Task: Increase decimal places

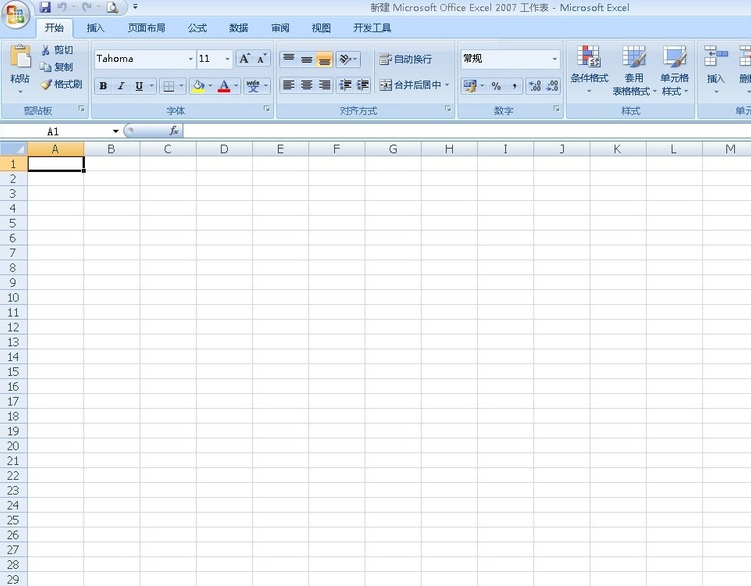Action: coord(535,86)
